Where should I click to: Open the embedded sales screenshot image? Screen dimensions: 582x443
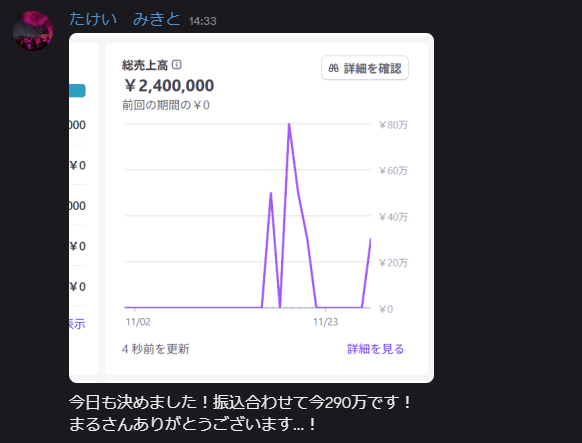[x=251, y=208]
